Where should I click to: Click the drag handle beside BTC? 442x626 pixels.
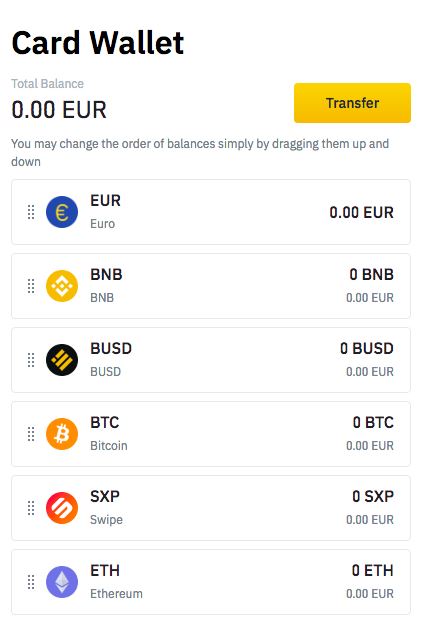coord(31,434)
